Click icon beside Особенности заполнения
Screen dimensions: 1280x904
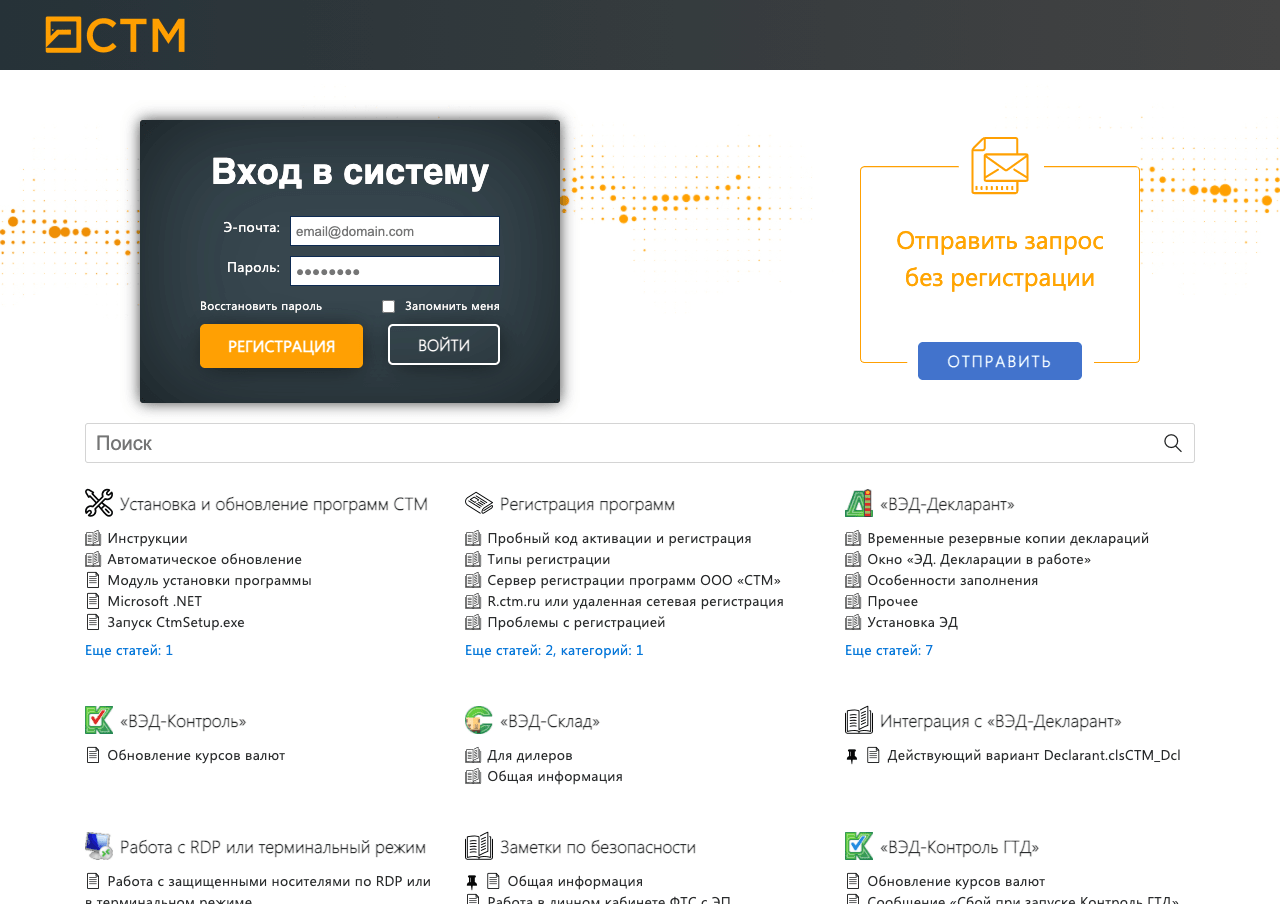click(853, 580)
